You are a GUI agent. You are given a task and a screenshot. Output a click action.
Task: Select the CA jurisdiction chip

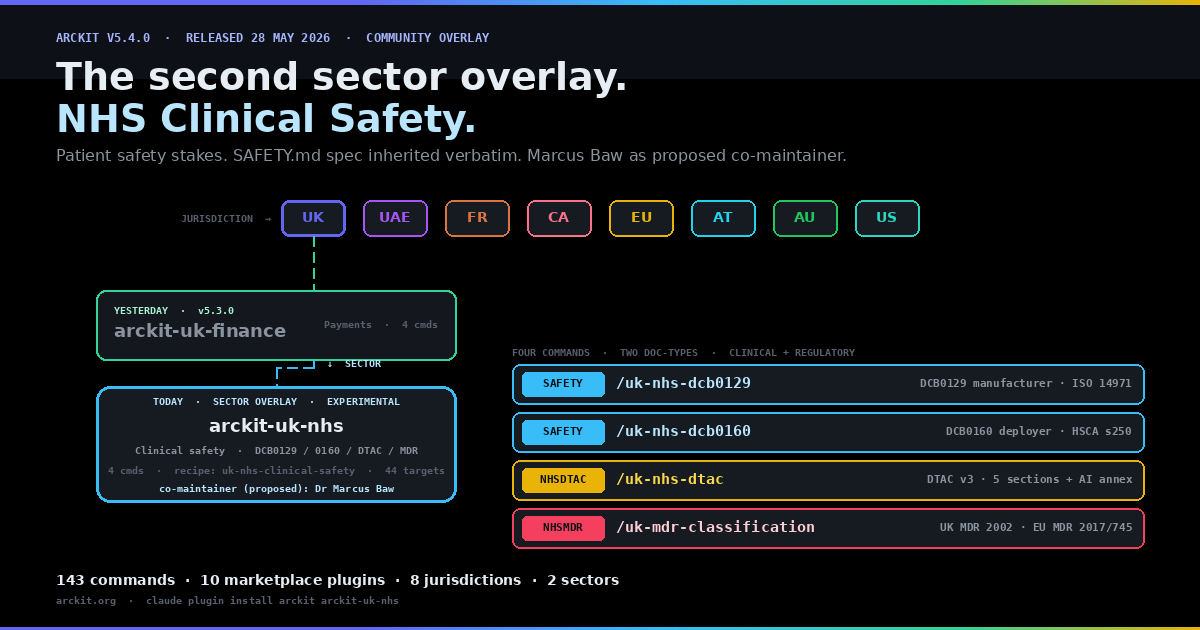pyautogui.click(x=559, y=218)
